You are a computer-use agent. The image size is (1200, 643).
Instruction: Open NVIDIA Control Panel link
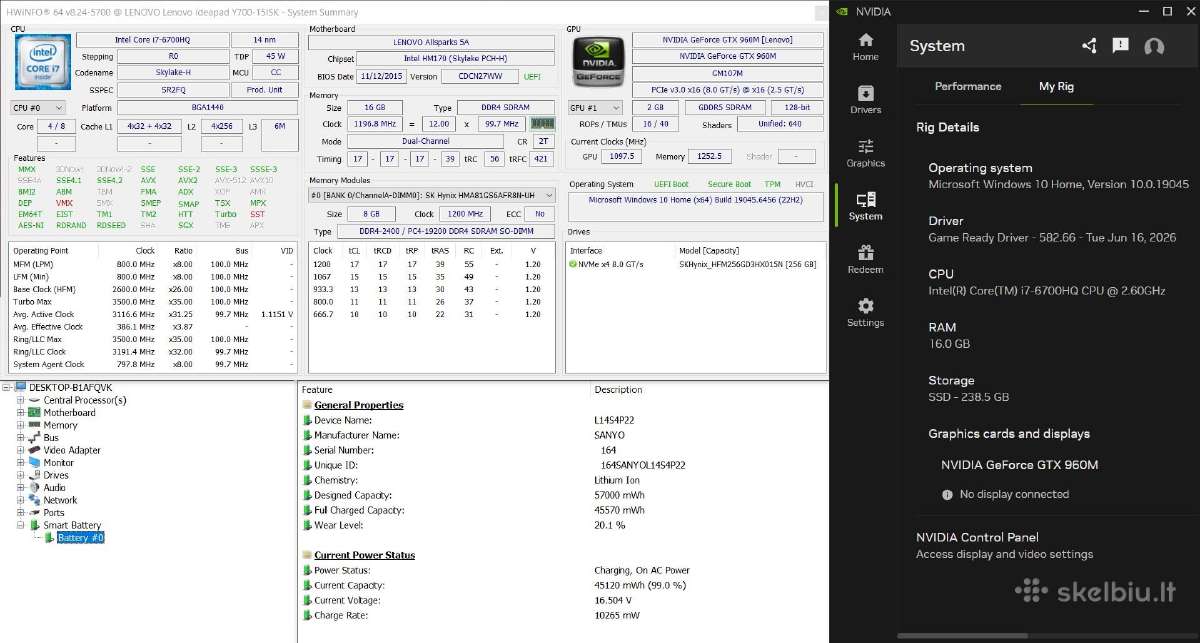click(x=977, y=537)
